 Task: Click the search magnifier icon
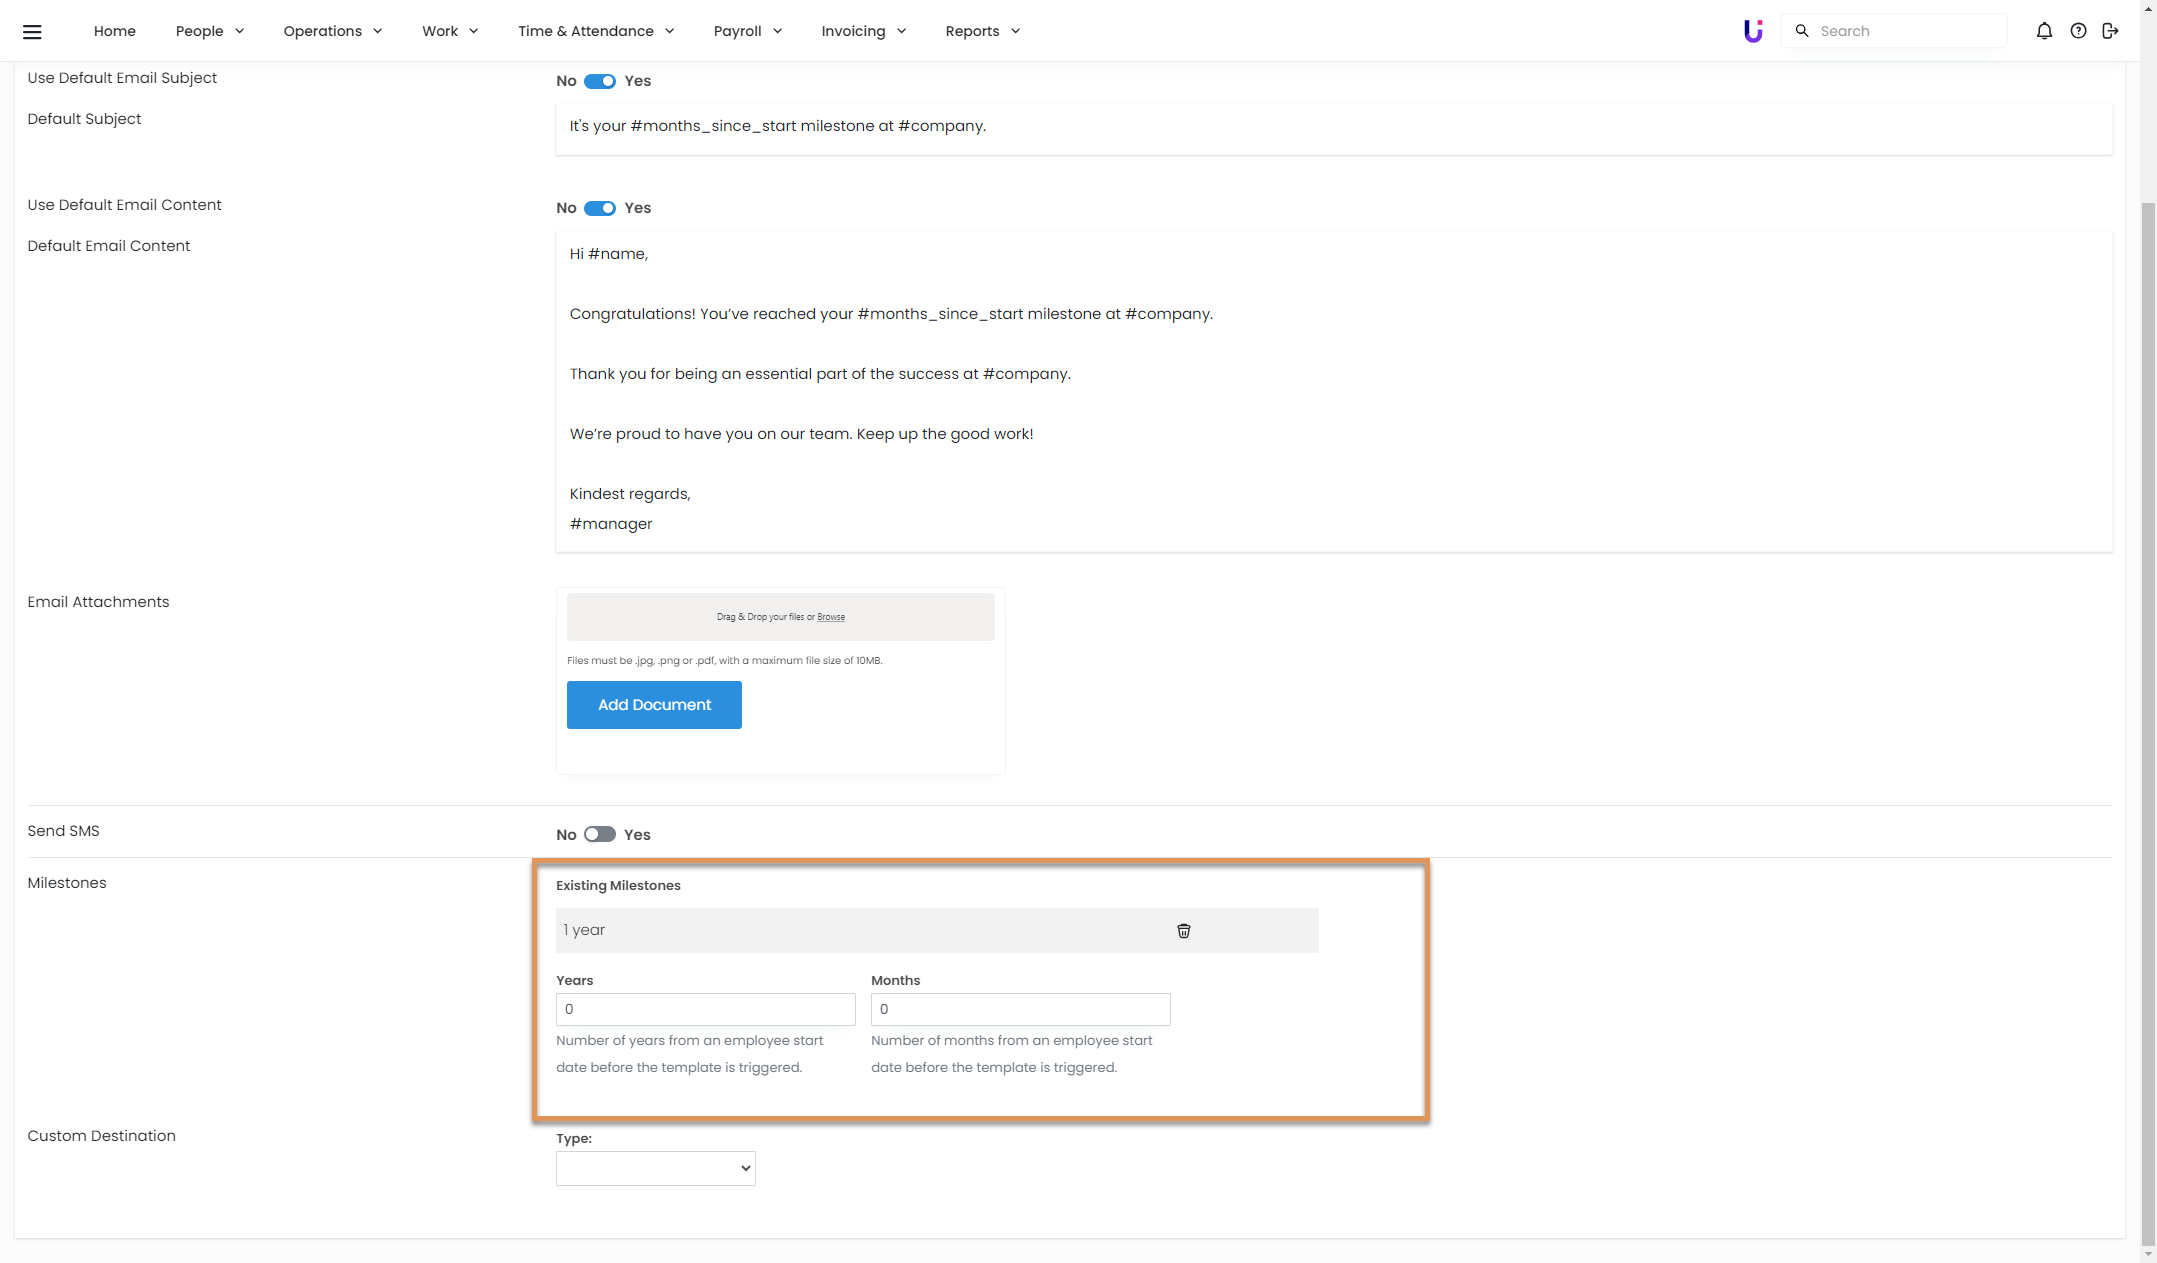tap(1802, 31)
